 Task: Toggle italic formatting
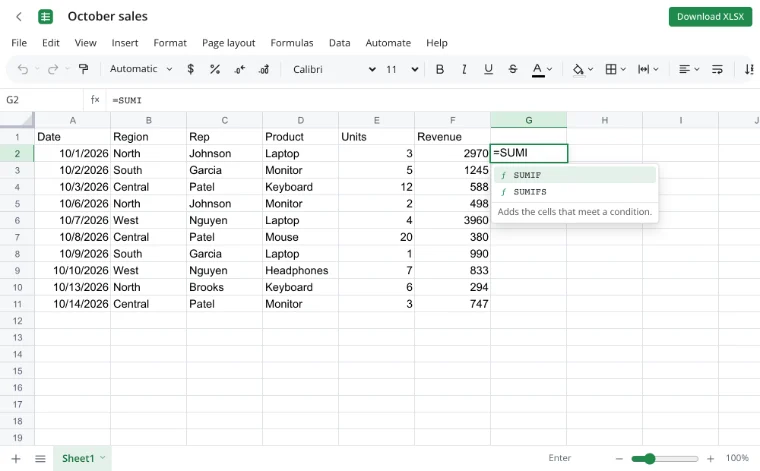pos(464,69)
